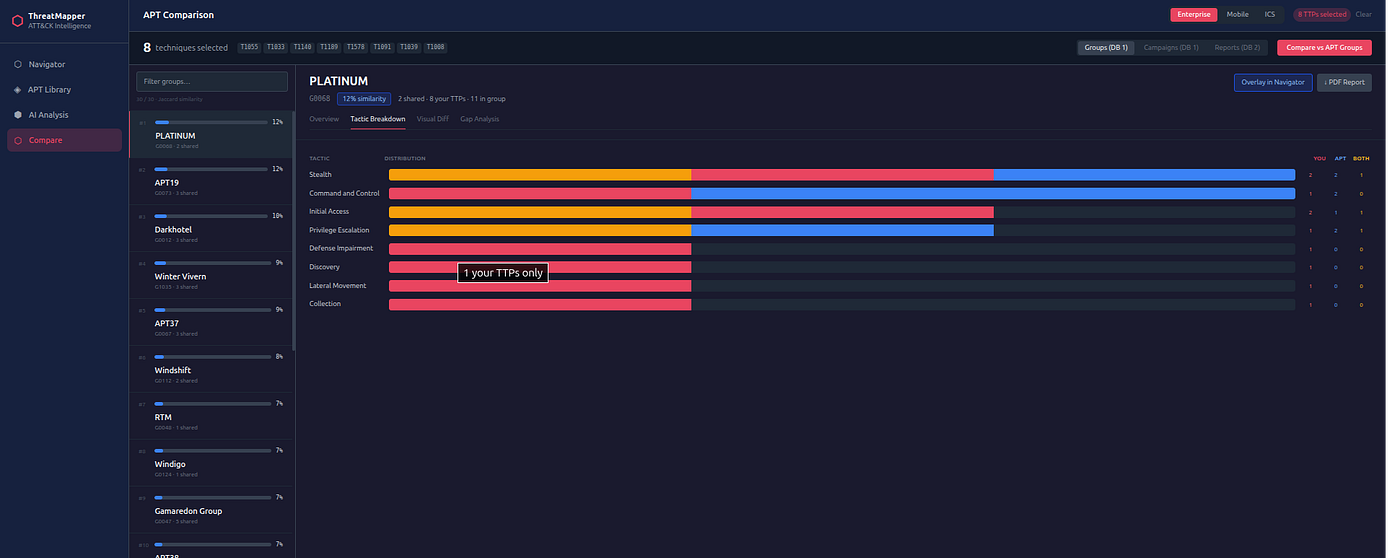
Task: Click the Compare hexagon icon
Action: (x=18, y=140)
